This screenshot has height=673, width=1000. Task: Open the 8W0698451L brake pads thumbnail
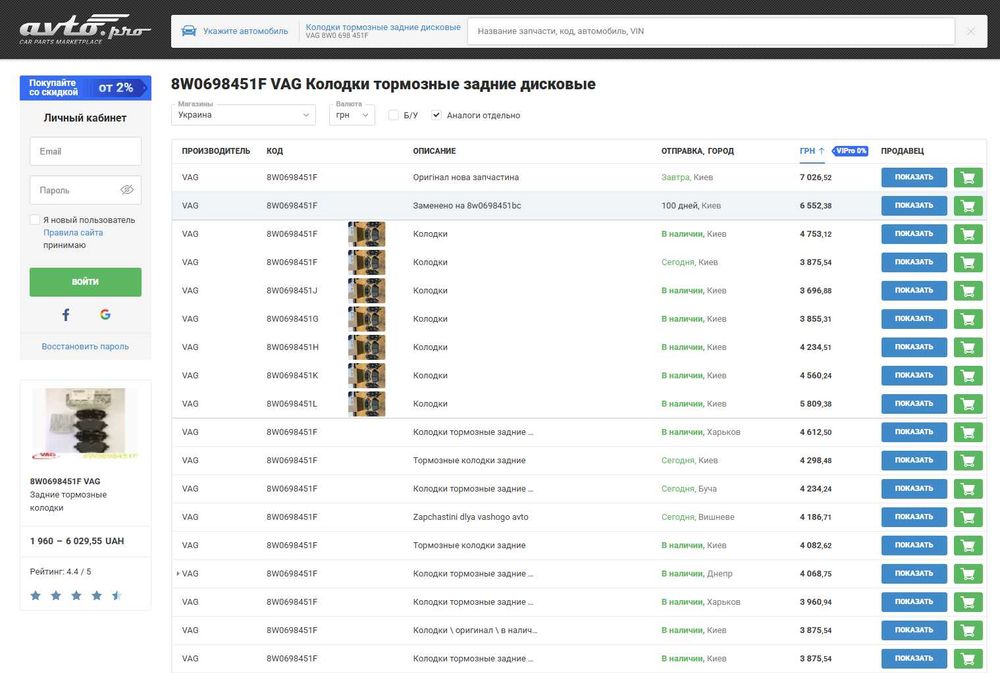pos(367,404)
